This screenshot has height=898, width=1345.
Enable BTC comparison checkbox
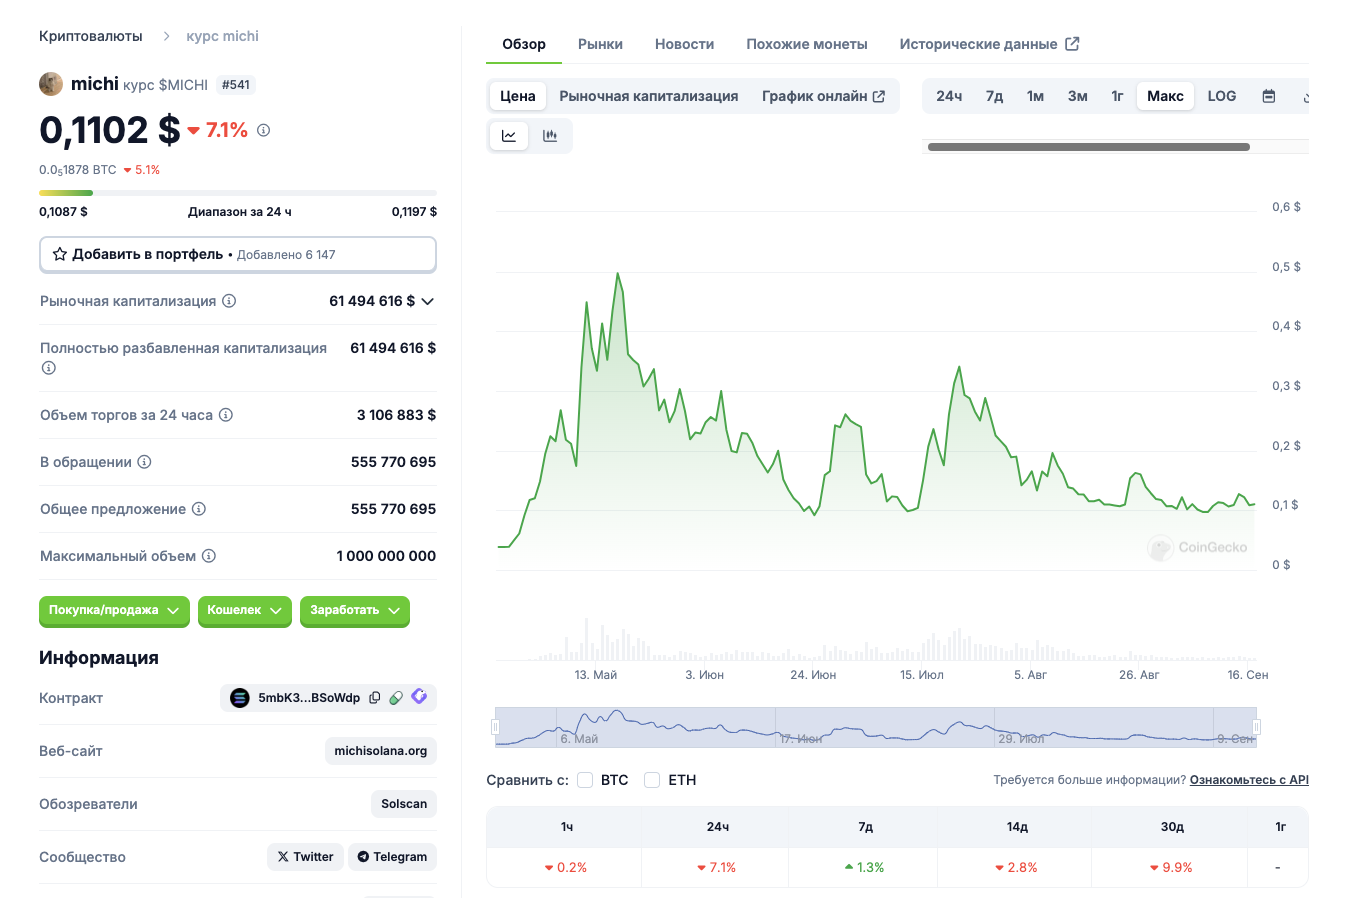pos(585,780)
